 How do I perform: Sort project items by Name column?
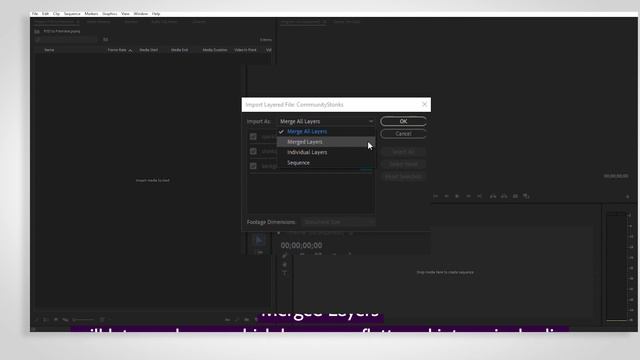pyautogui.click(x=49, y=50)
